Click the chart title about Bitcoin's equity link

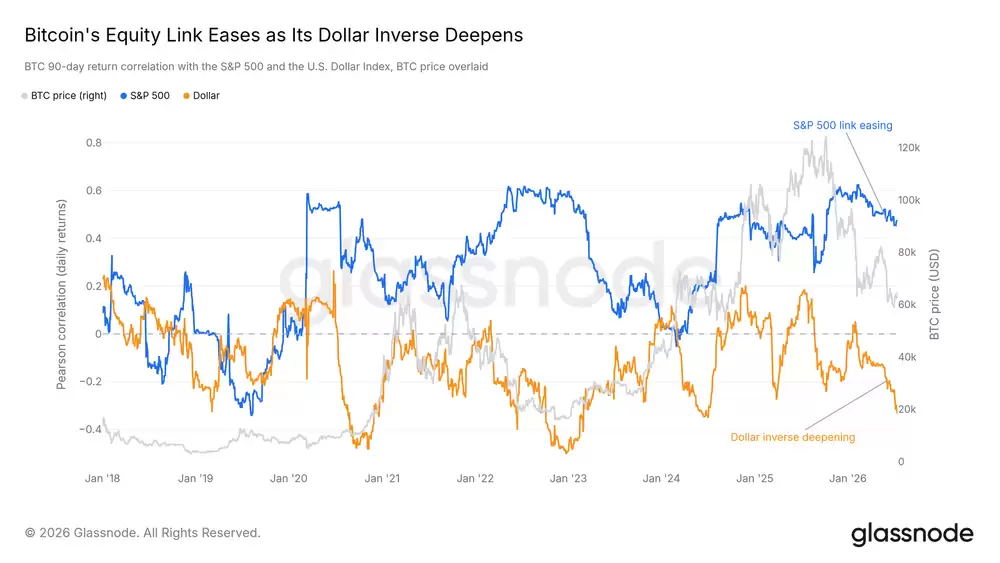point(274,35)
